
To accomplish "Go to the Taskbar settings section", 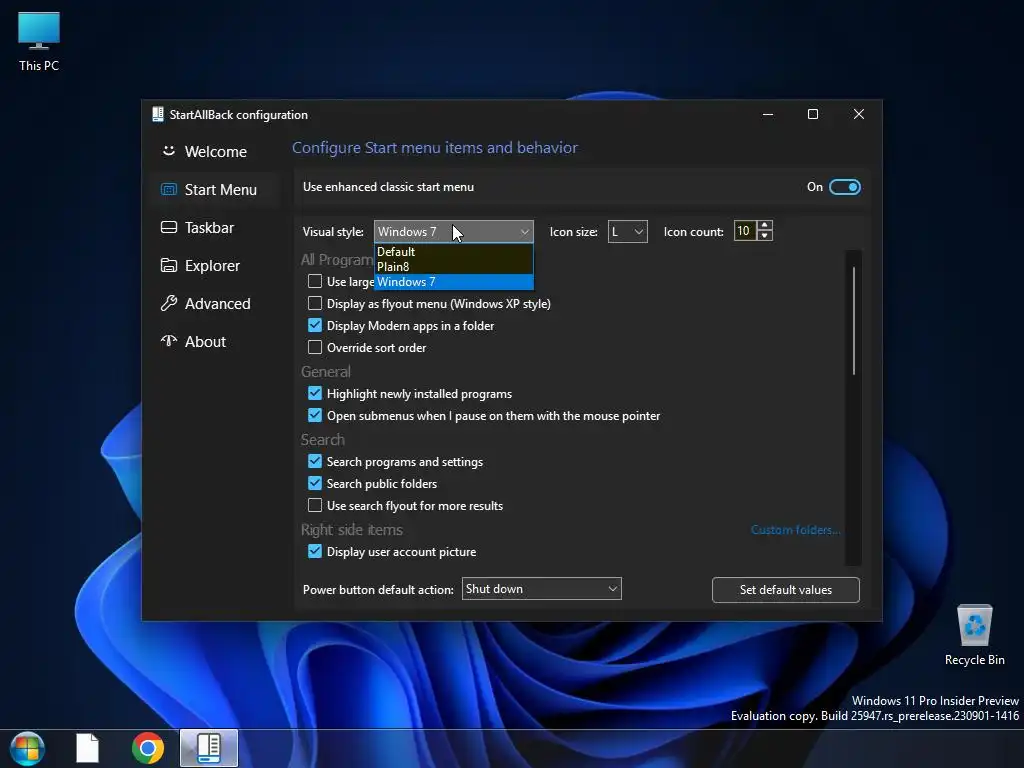I will coord(216,227).
